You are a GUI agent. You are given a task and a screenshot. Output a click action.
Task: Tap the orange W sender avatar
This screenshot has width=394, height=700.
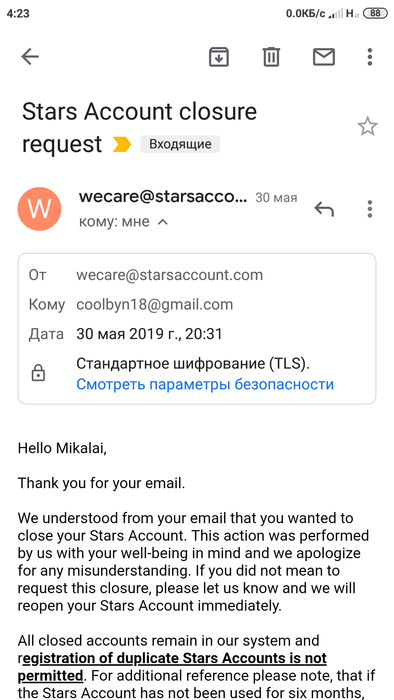coord(39,208)
